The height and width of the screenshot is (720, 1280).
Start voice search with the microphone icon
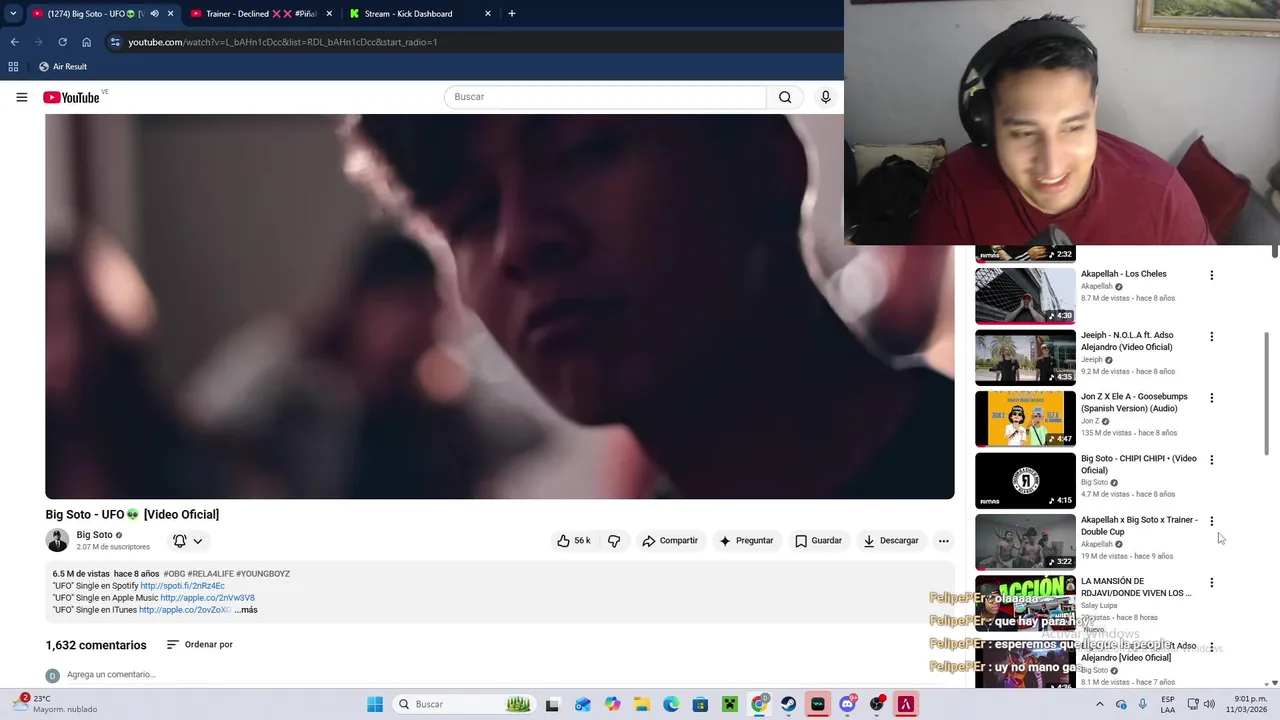(x=825, y=97)
